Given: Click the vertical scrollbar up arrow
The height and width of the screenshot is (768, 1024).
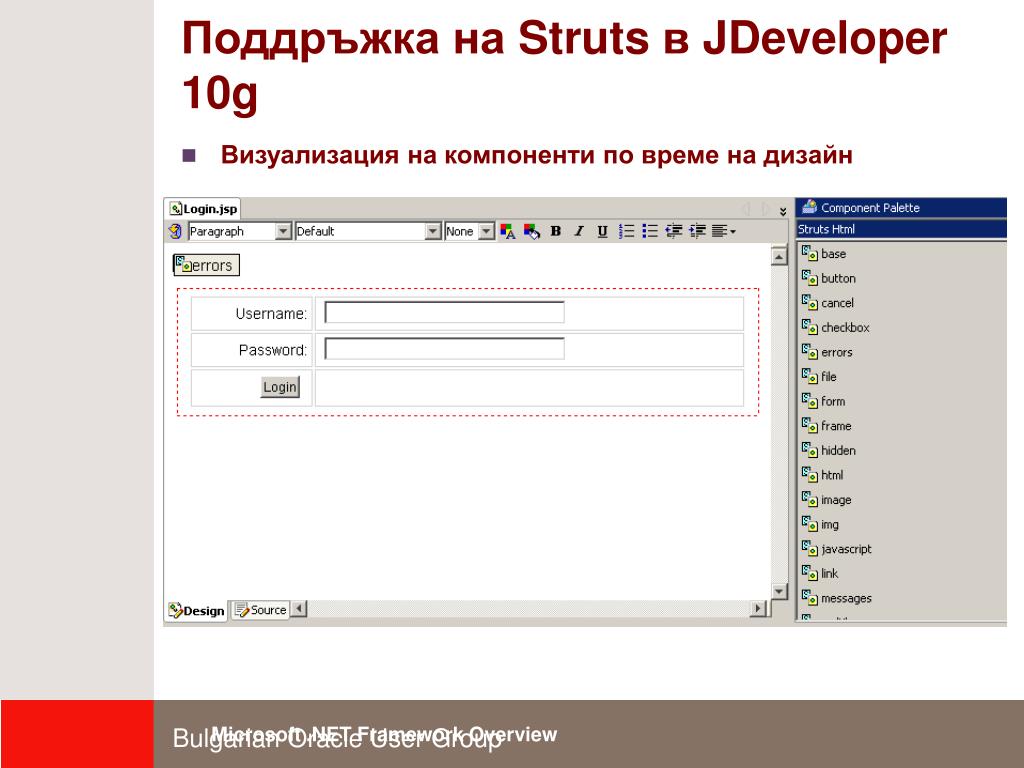Looking at the screenshot, I should pyautogui.click(x=779, y=257).
